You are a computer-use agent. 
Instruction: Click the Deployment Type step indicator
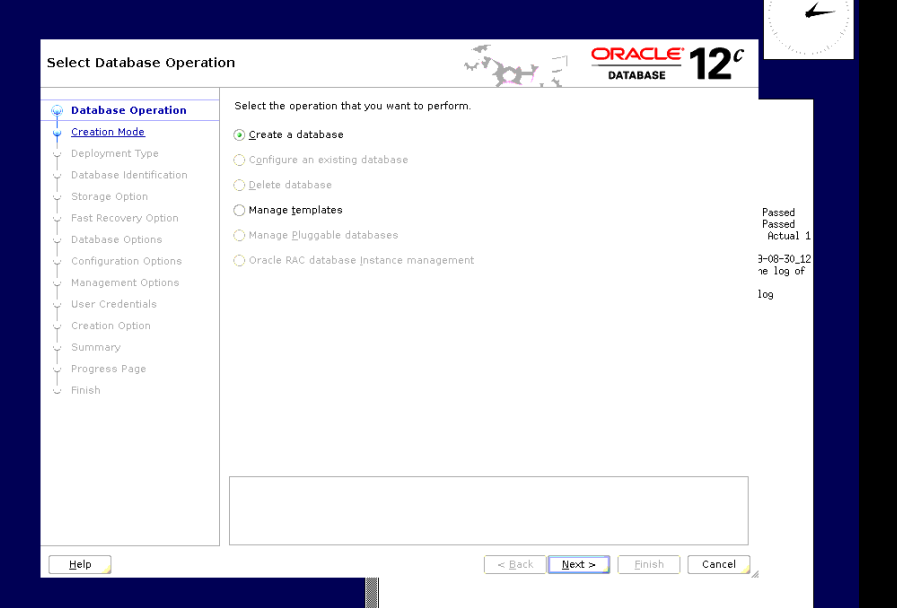click(x=58, y=153)
